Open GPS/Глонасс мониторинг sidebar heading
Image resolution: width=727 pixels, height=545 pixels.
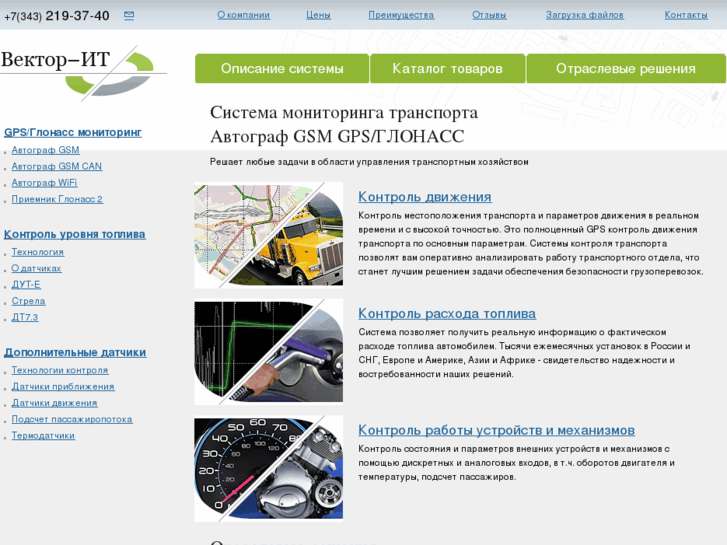(x=73, y=133)
